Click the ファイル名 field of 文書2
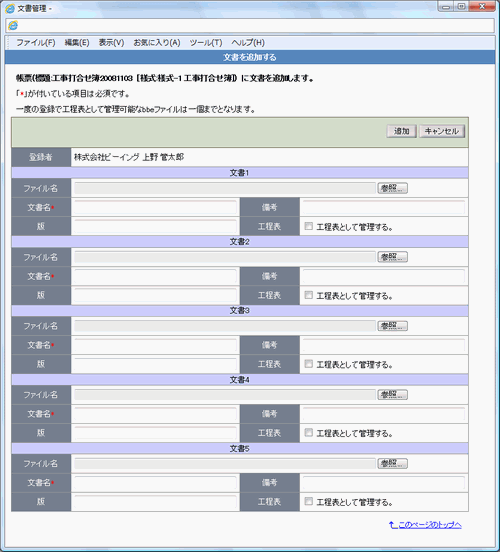500x552 pixels. coord(225,257)
